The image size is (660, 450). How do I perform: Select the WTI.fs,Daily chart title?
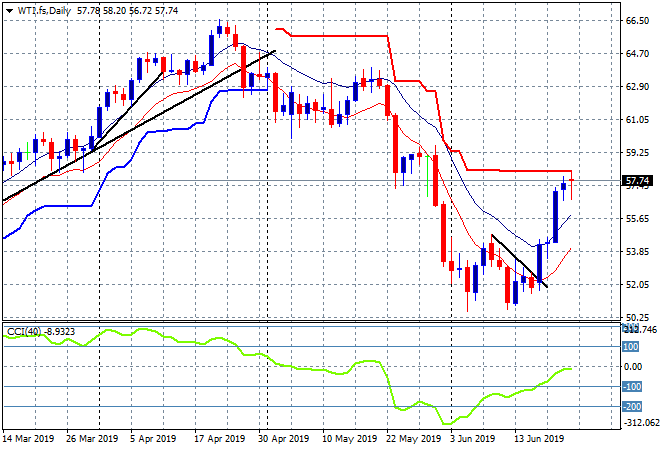[x=44, y=11]
